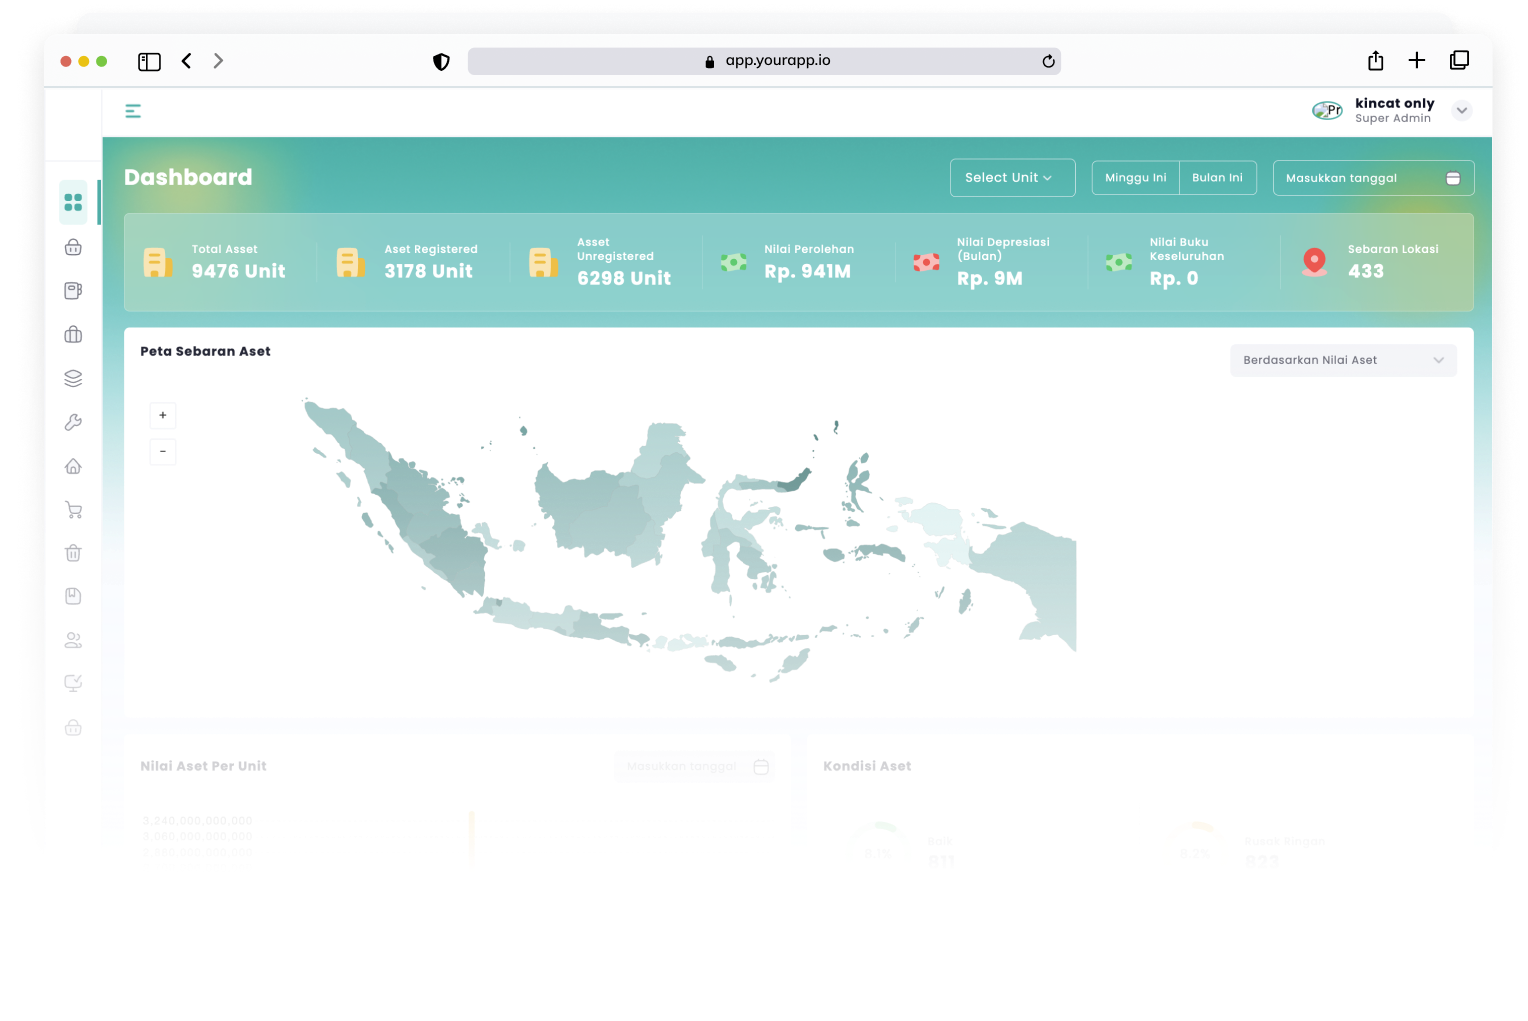Click the 9476 Unit total asset value
The image size is (1528, 1021).
pyautogui.click(x=238, y=271)
